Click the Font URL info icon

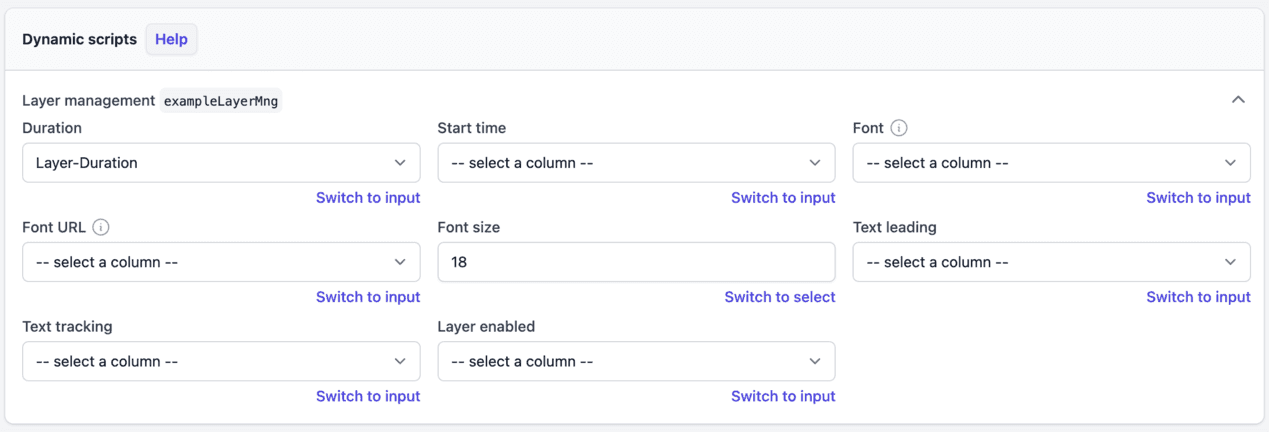pos(101,227)
